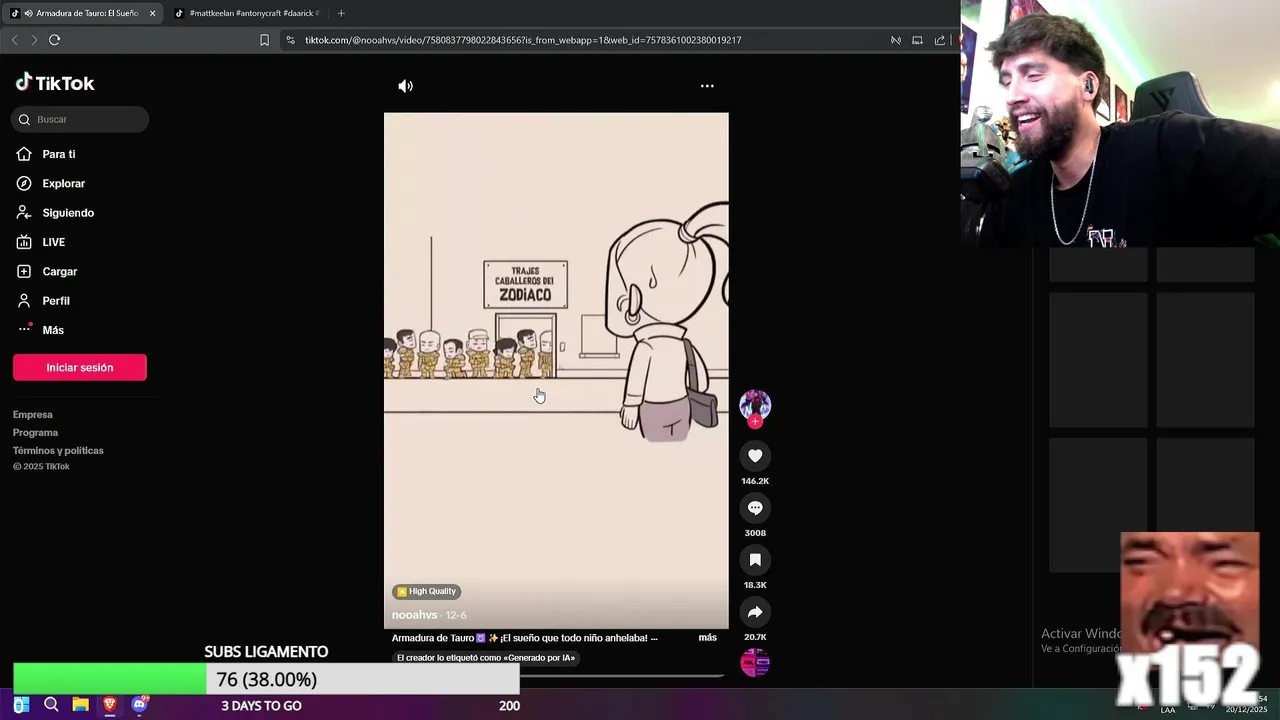Seek along the video progress bar

tap(556, 675)
